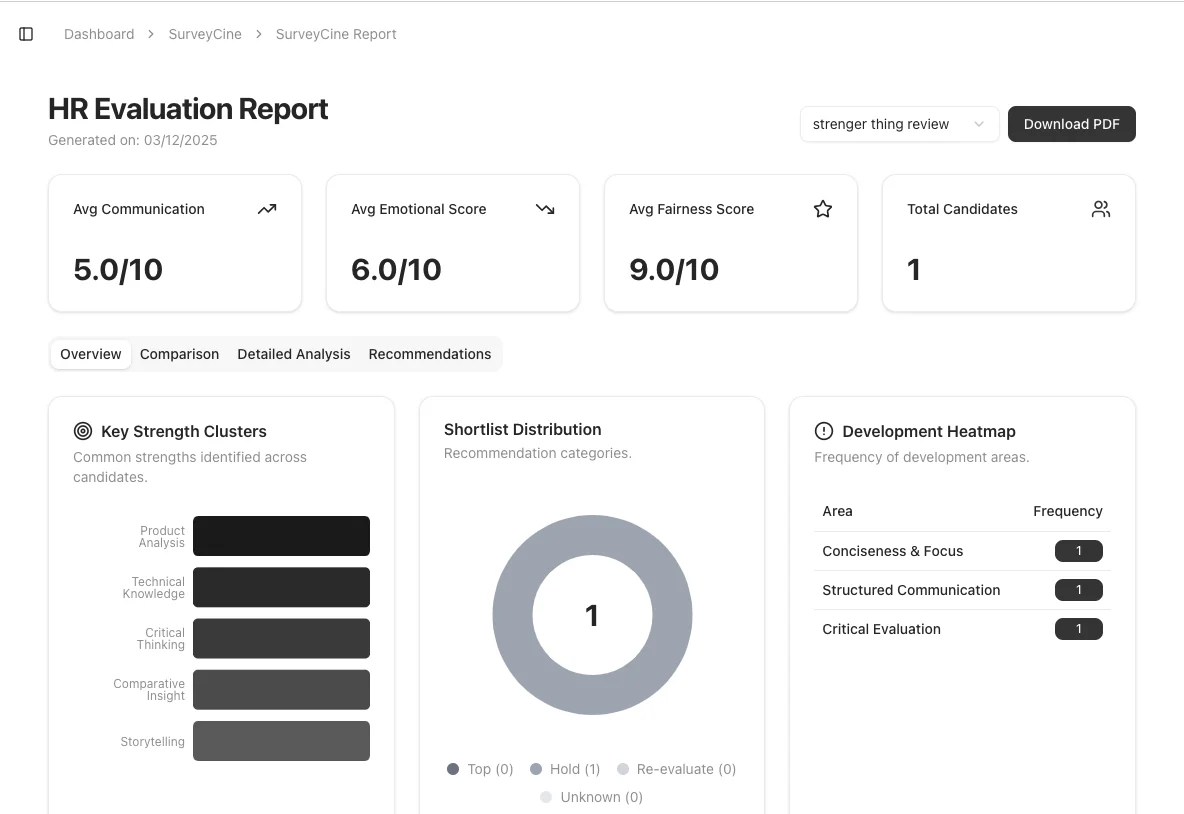Screen dimensions: 1184x814
Task: Click the Product Analysis bar in chart
Action: [x=281, y=536]
